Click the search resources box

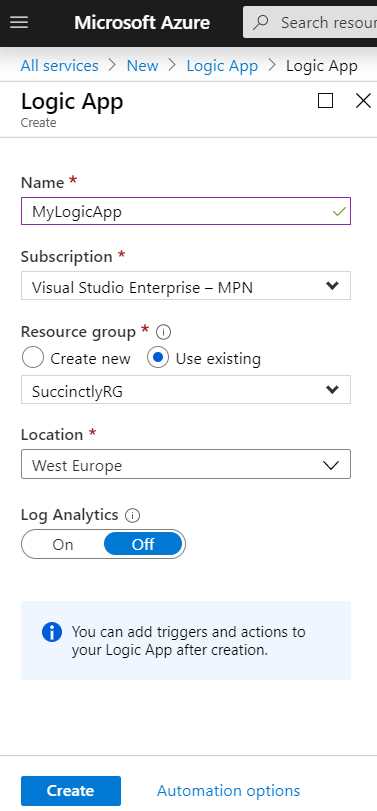click(x=310, y=22)
